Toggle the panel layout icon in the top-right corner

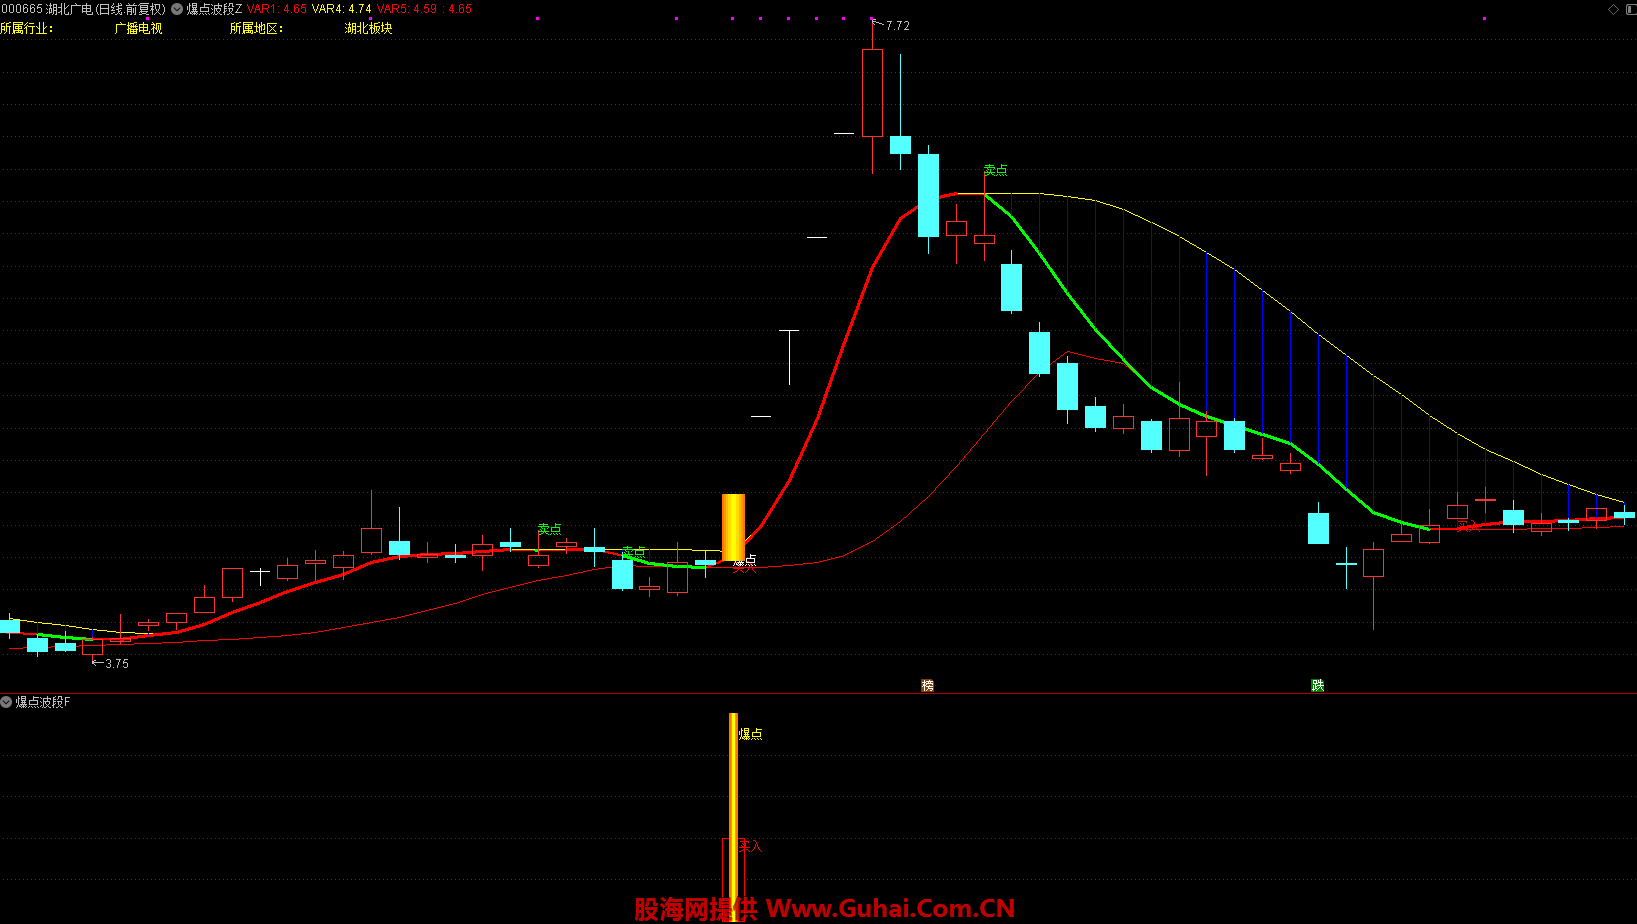[x=1629, y=9]
